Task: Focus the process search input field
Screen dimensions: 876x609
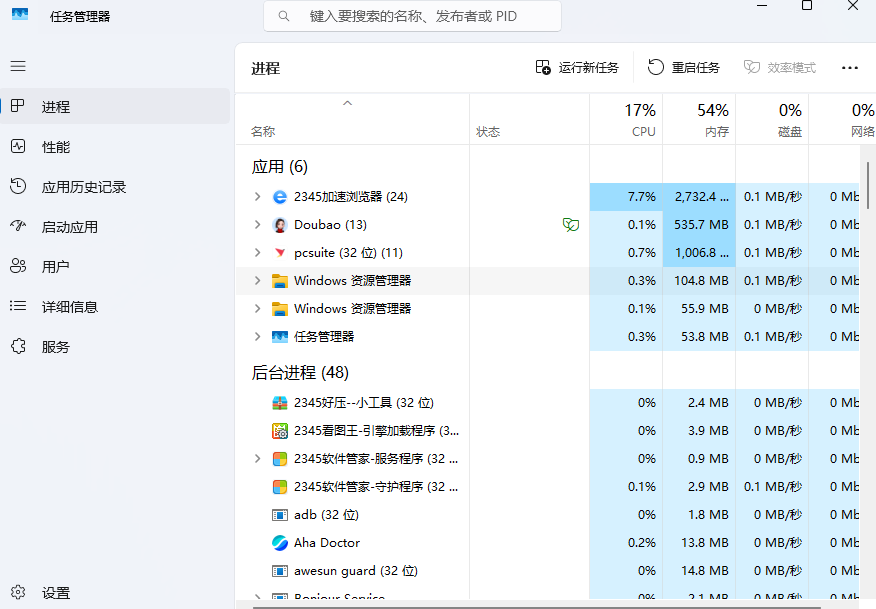Action: click(x=412, y=16)
